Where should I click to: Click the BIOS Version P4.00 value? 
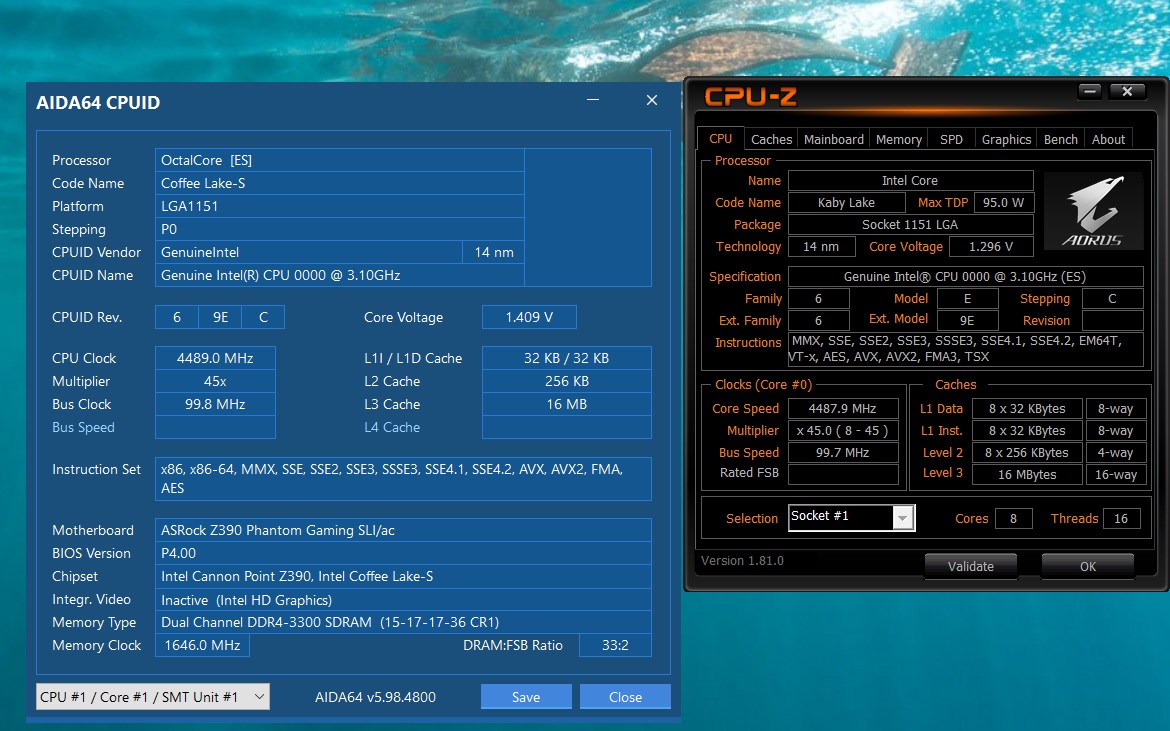403,553
